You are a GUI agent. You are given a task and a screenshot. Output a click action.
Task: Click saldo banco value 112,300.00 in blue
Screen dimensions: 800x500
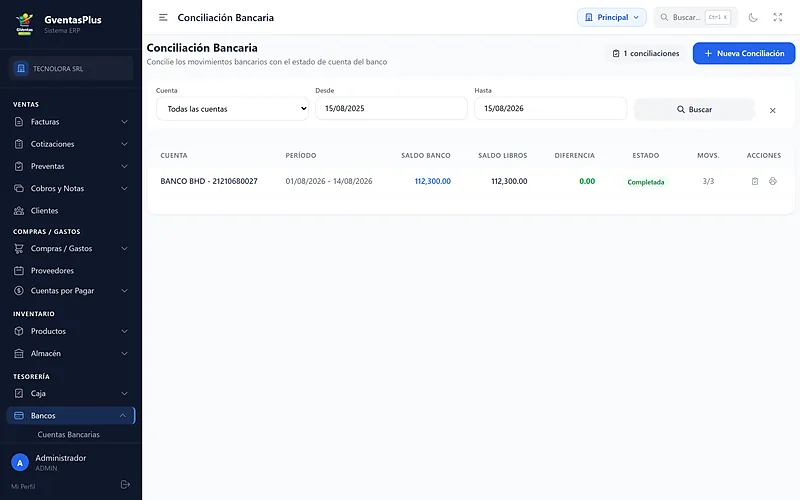click(x=433, y=181)
